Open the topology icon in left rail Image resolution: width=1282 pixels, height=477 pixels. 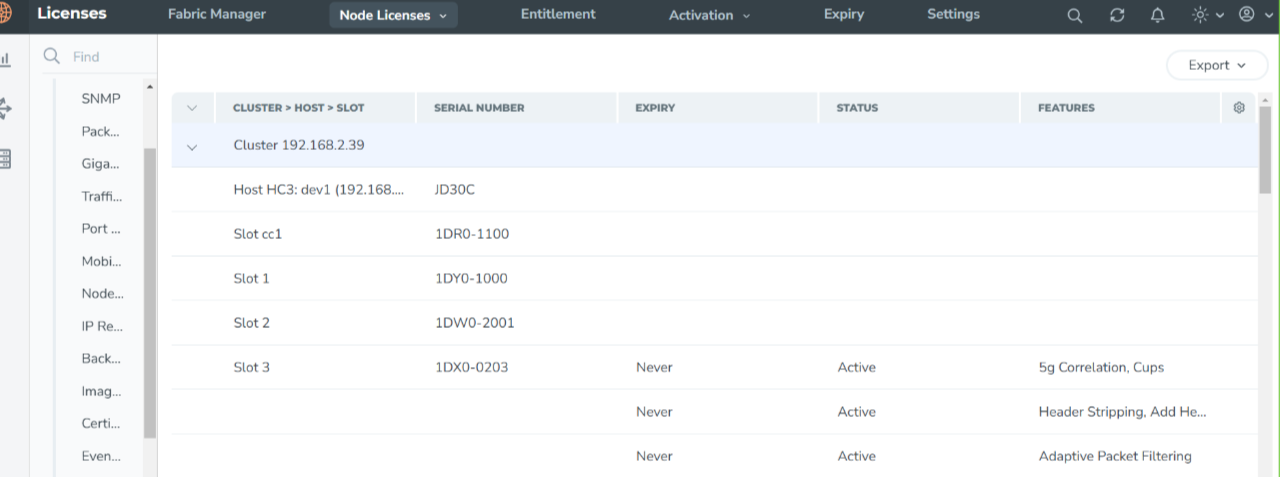click(x=5, y=108)
